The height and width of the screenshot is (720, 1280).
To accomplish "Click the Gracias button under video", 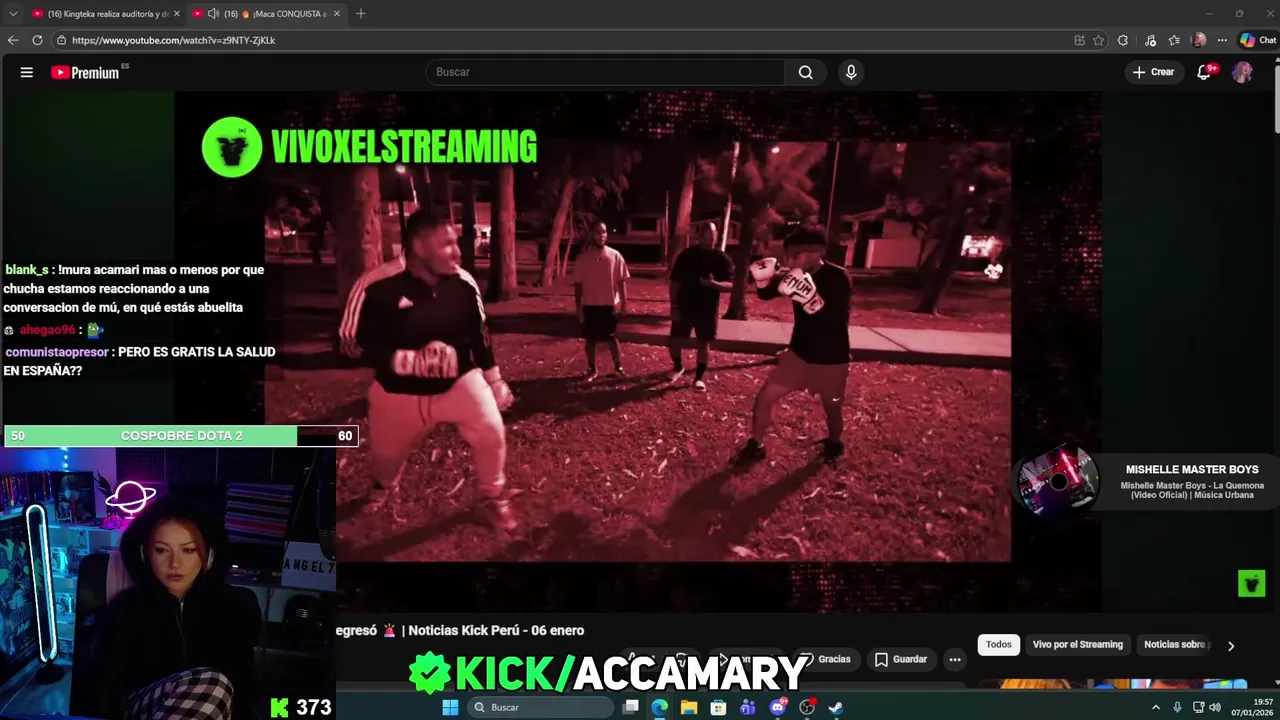I will pos(826,659).
